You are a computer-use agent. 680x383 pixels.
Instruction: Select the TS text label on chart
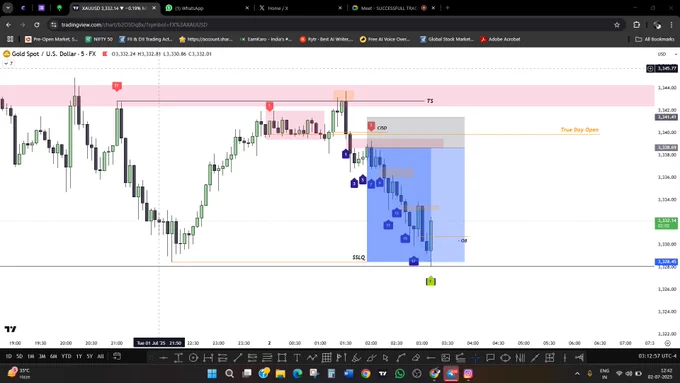click(430, 101)
